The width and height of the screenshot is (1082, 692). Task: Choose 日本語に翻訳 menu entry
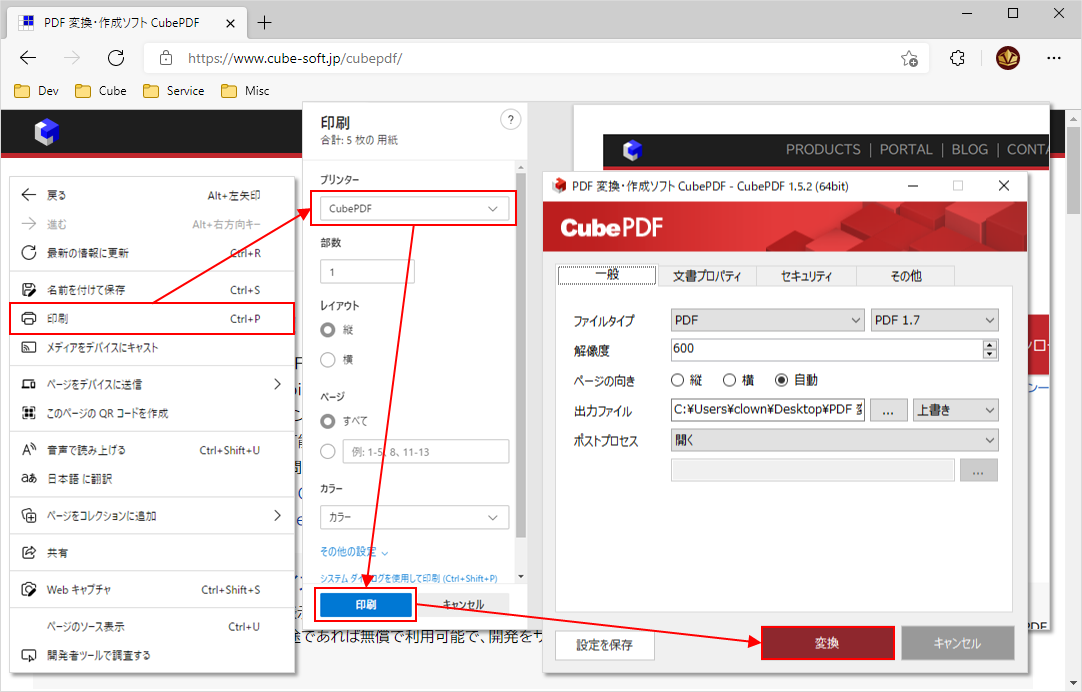coord(152,478)
